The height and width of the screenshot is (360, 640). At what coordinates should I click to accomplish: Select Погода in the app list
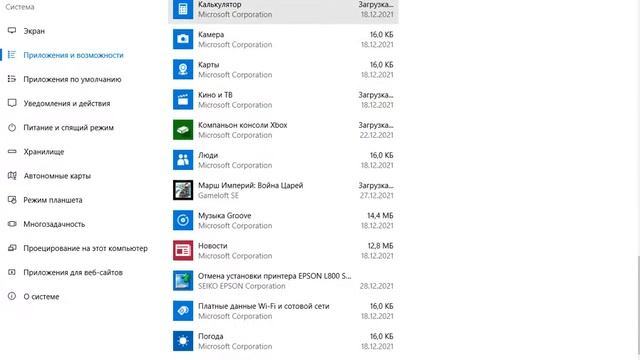tap(283, 341)
